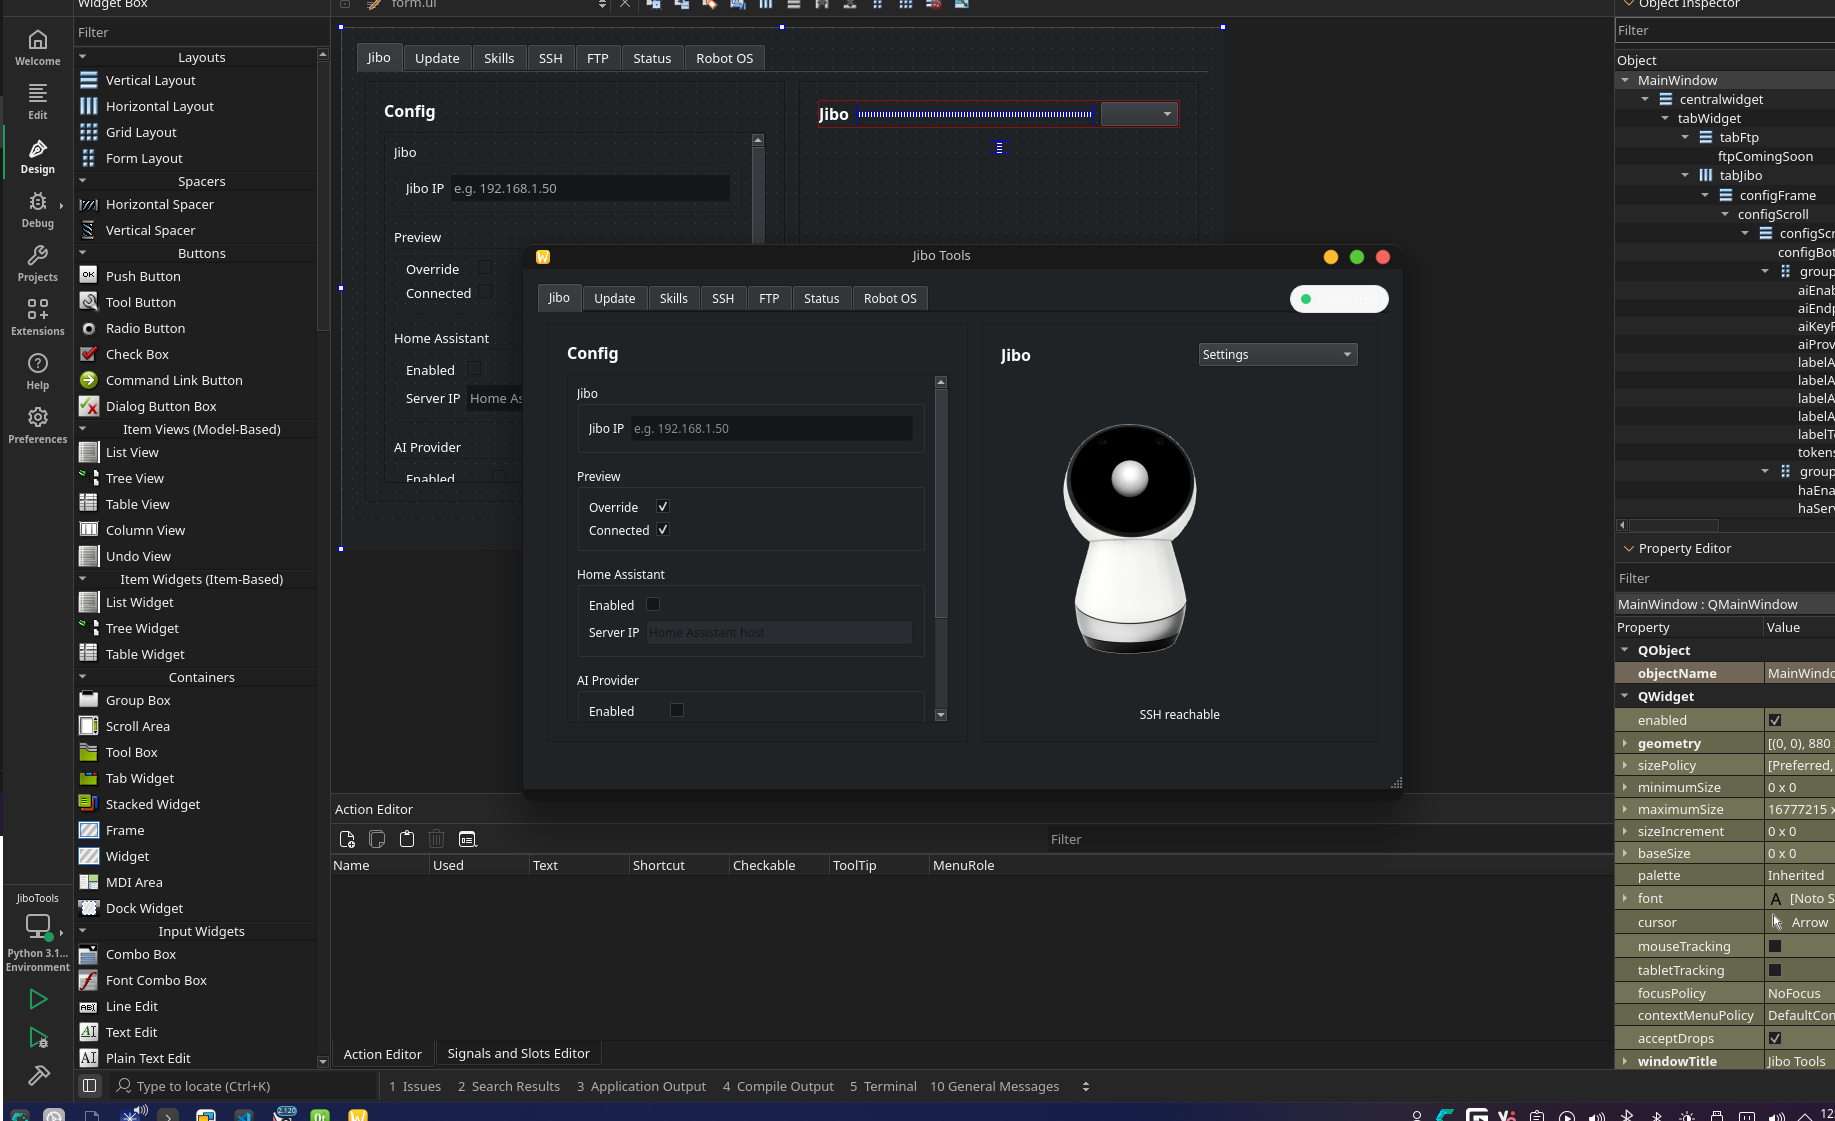The width and height of the screenshot is (1835, 1121).
Task: Click New action icon in Action Editor
Action: point(347,839)
